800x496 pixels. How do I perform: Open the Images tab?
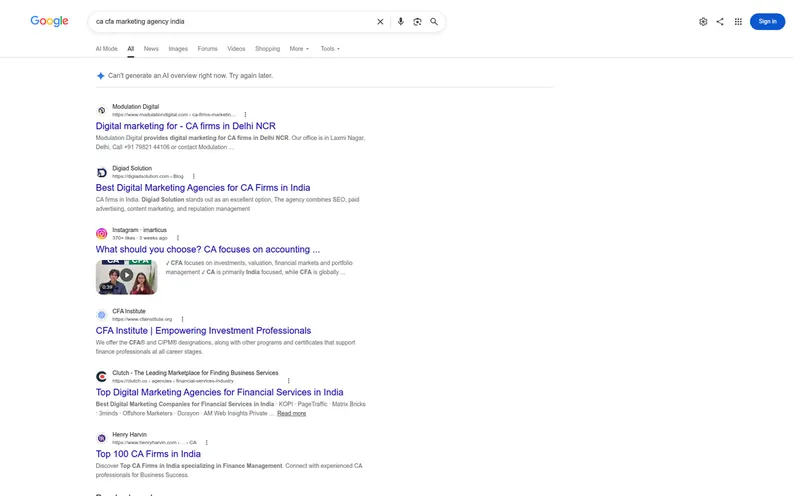click(178, 49)
